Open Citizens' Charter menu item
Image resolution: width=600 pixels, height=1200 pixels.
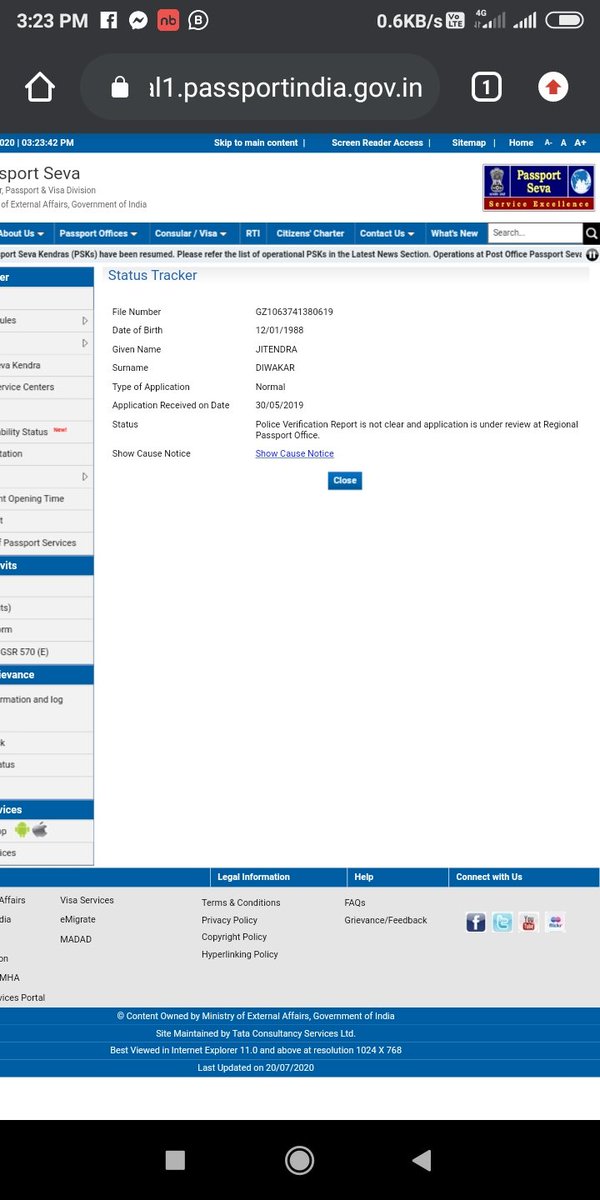310,234
